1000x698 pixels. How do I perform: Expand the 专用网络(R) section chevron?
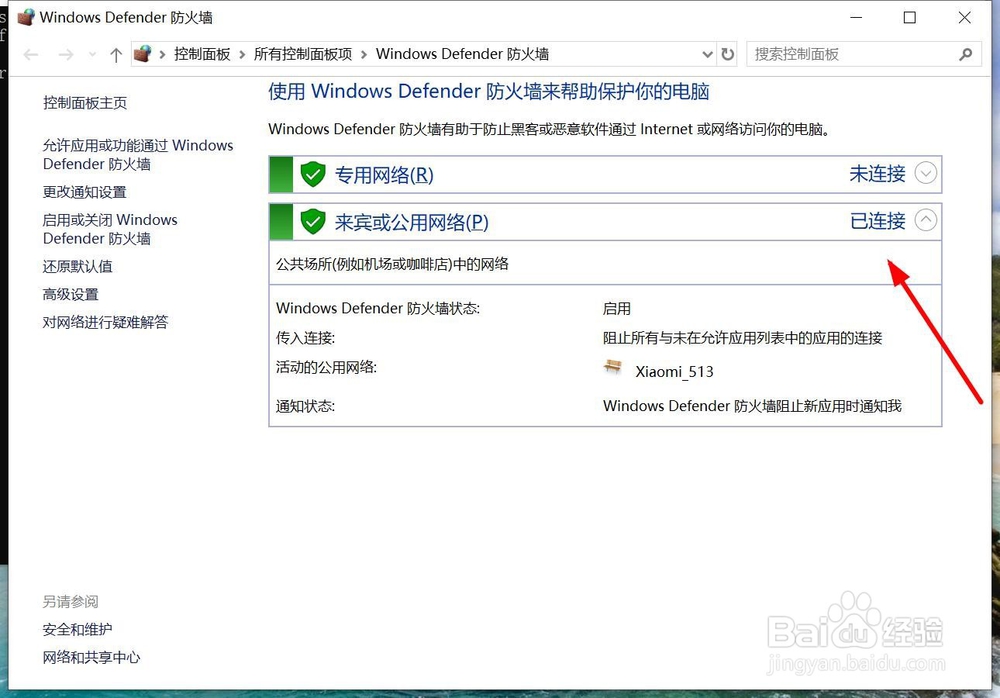[926, 173]
